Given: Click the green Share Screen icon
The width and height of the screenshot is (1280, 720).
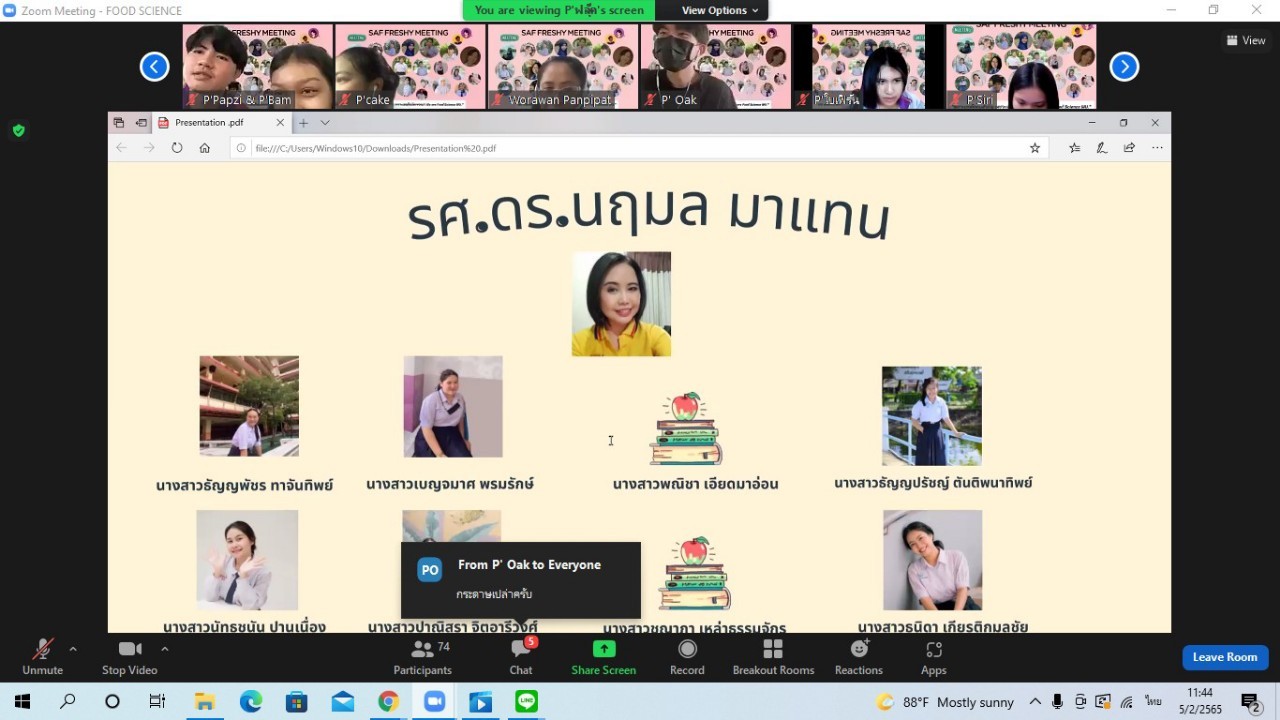Looking at the screenshot, I should (603, 649).
